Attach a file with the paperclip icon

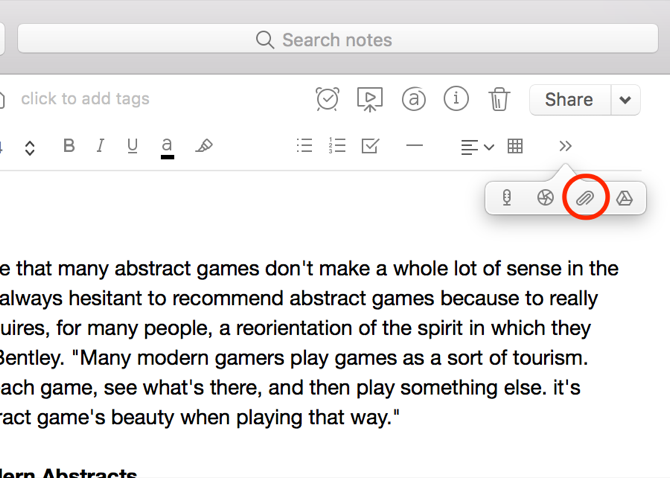coord(585,198)
